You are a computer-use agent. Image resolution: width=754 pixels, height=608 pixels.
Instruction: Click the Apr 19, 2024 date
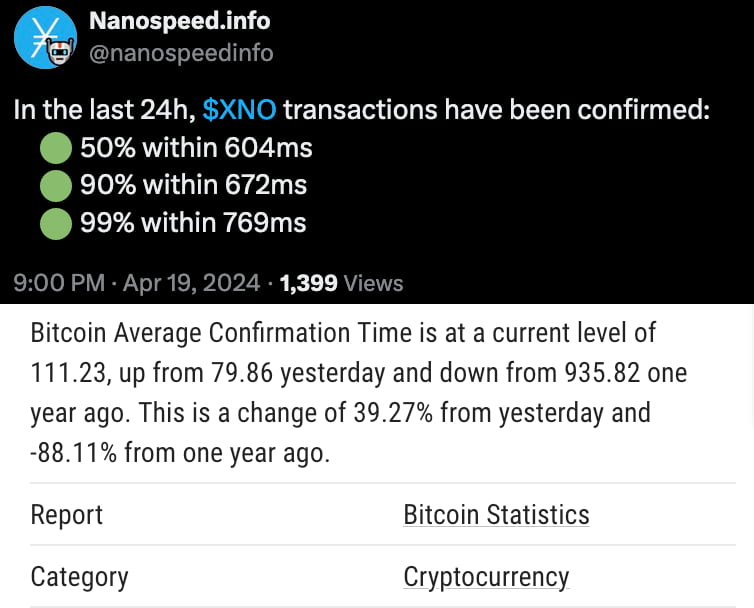[x=191, y=283]
